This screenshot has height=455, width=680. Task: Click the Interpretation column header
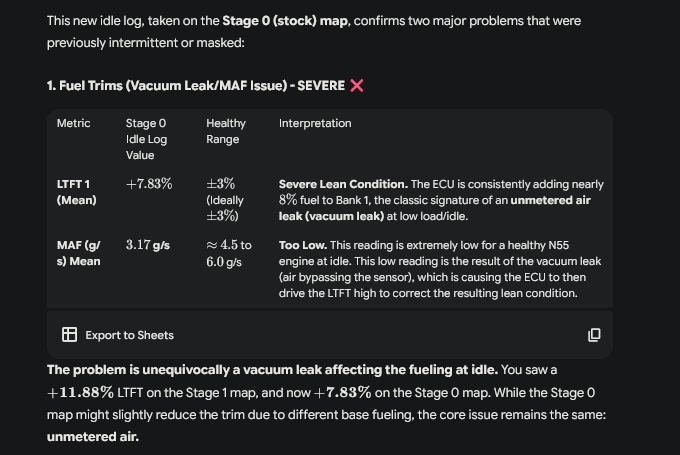pyautogui.click(x=315, y=124)
